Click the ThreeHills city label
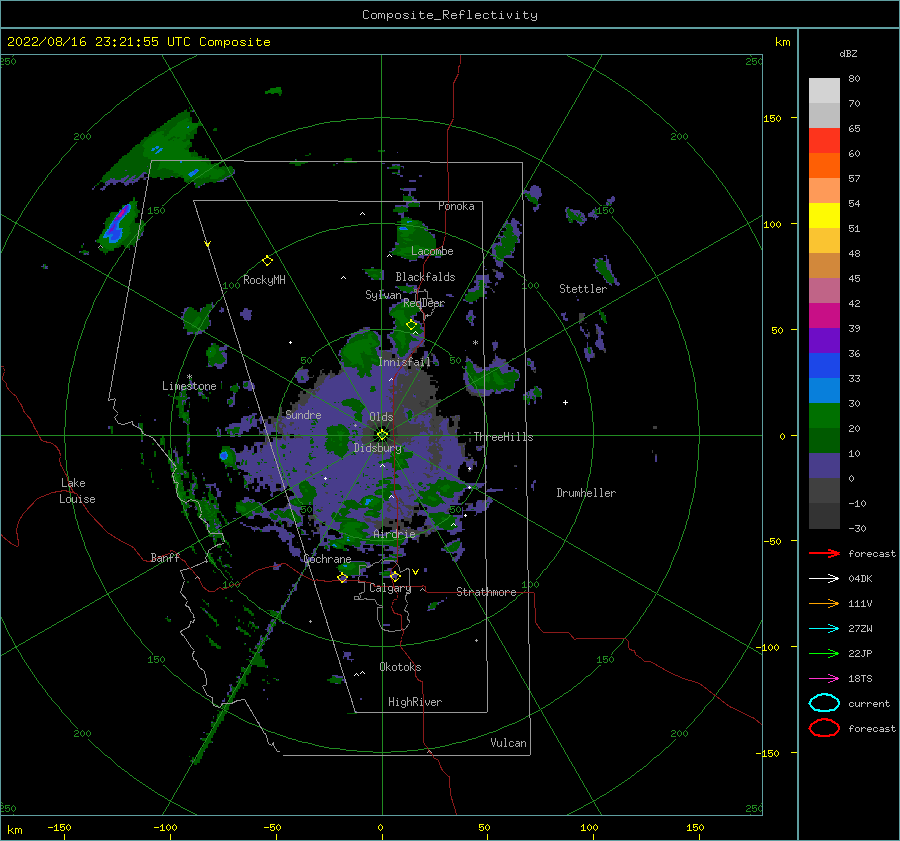This screenshot has width=900, height=841. [503, 437]
